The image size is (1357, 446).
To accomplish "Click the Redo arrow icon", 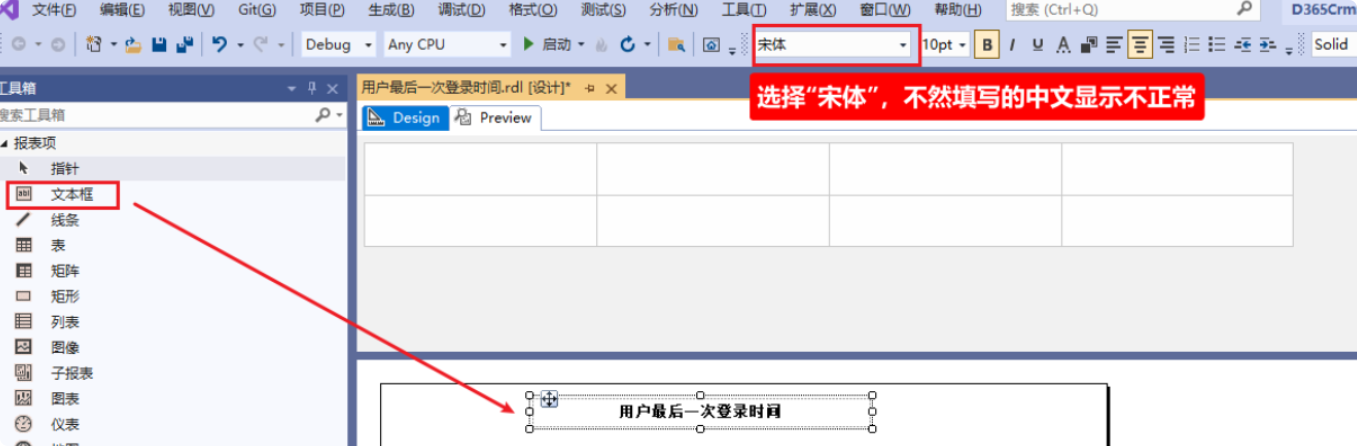I will click(x=261, y=45).
